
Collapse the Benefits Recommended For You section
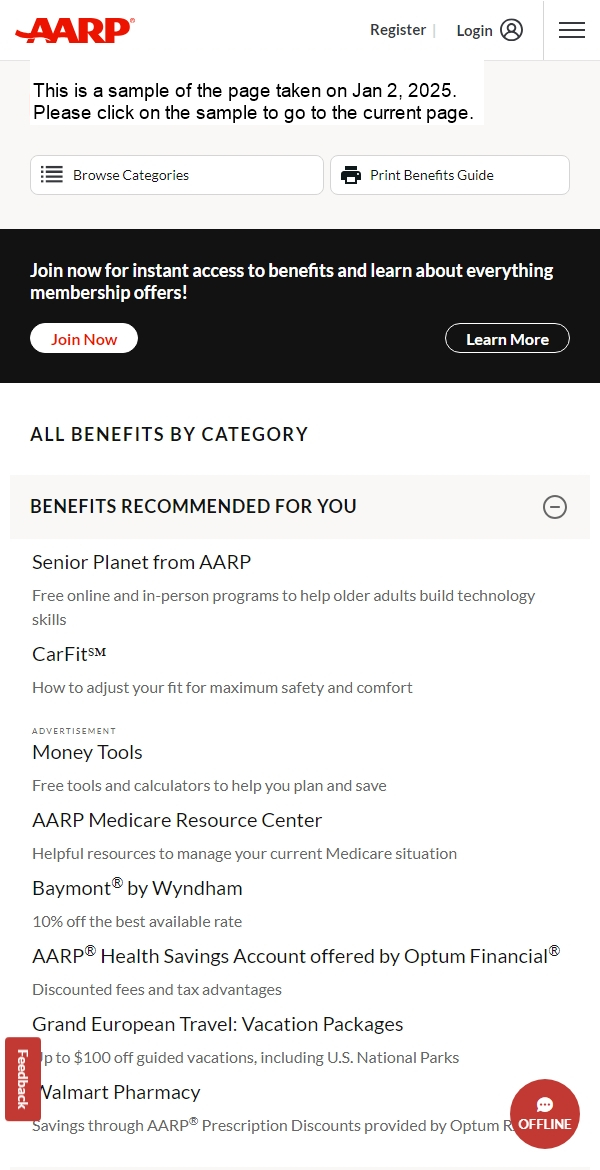[x=554, y=507]
